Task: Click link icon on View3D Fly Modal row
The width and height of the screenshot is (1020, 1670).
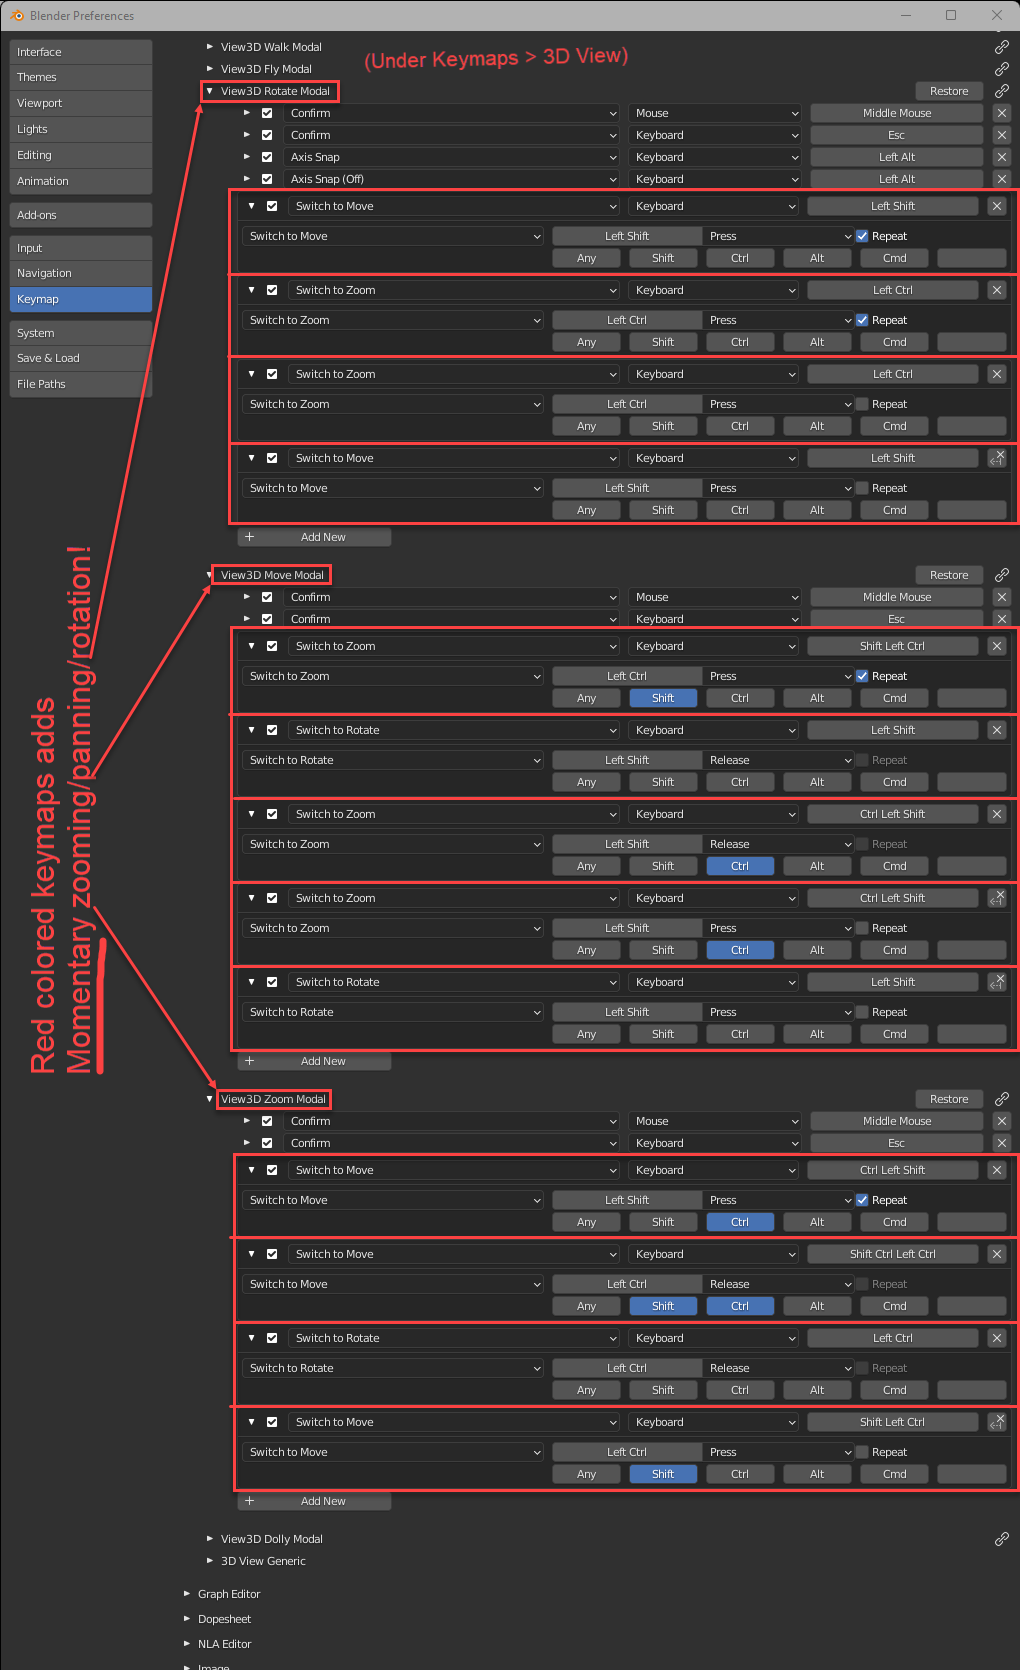Action: [1001, 69]
